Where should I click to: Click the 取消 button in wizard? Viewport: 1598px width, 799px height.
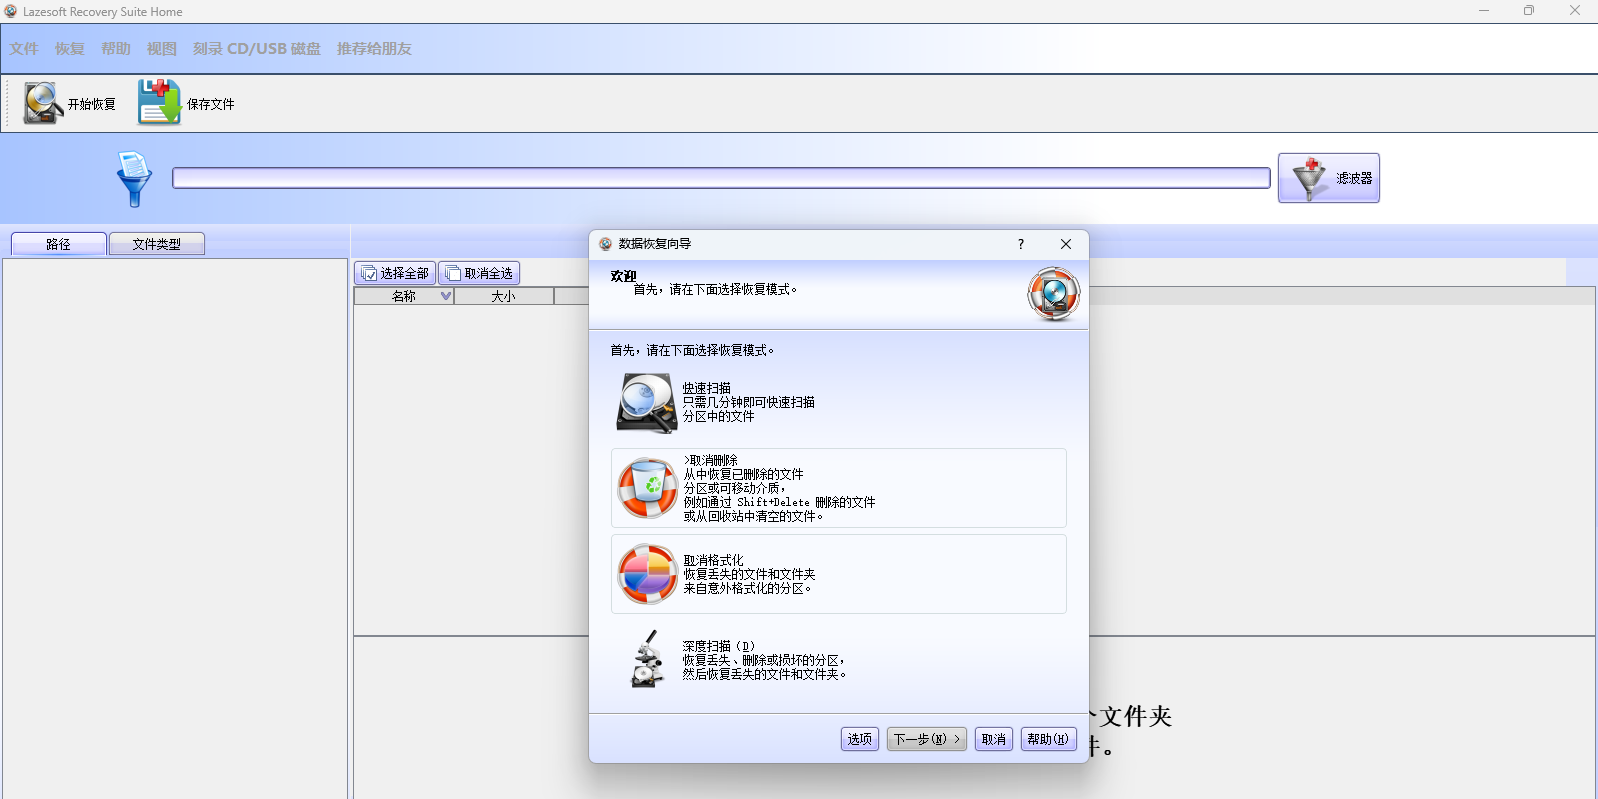994,739
